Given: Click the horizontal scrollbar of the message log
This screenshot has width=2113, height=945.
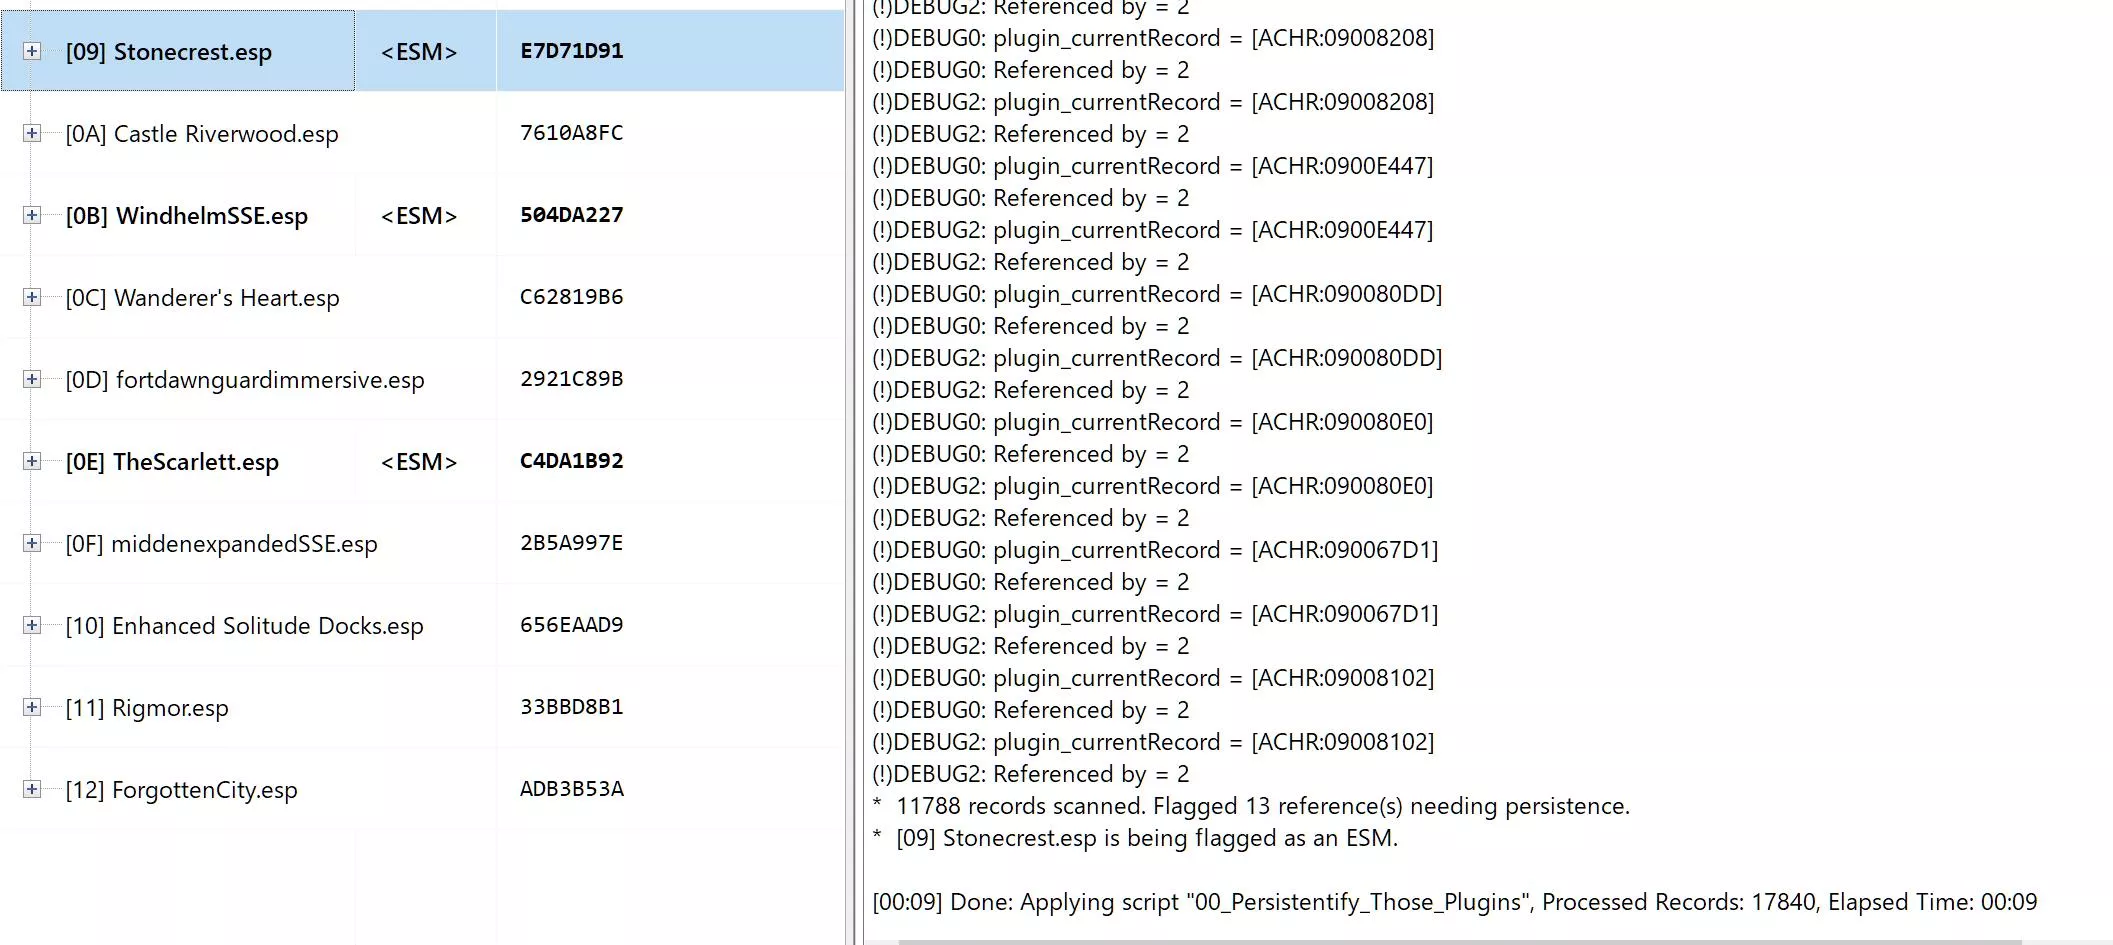Looking at the screenshot, I should tap(1460, 941).
